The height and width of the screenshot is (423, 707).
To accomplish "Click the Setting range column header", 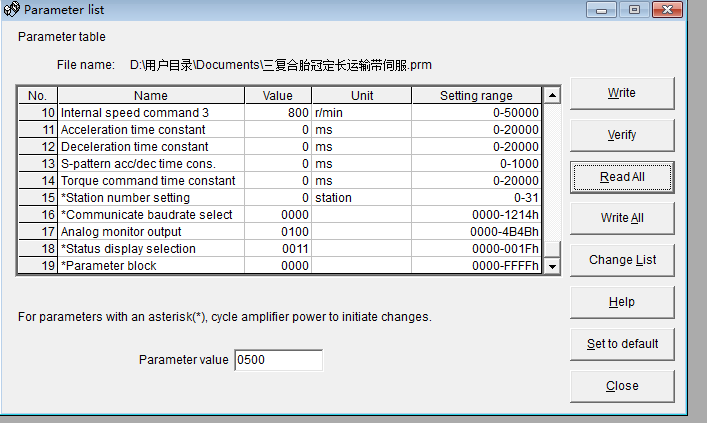I will point(476,96).
